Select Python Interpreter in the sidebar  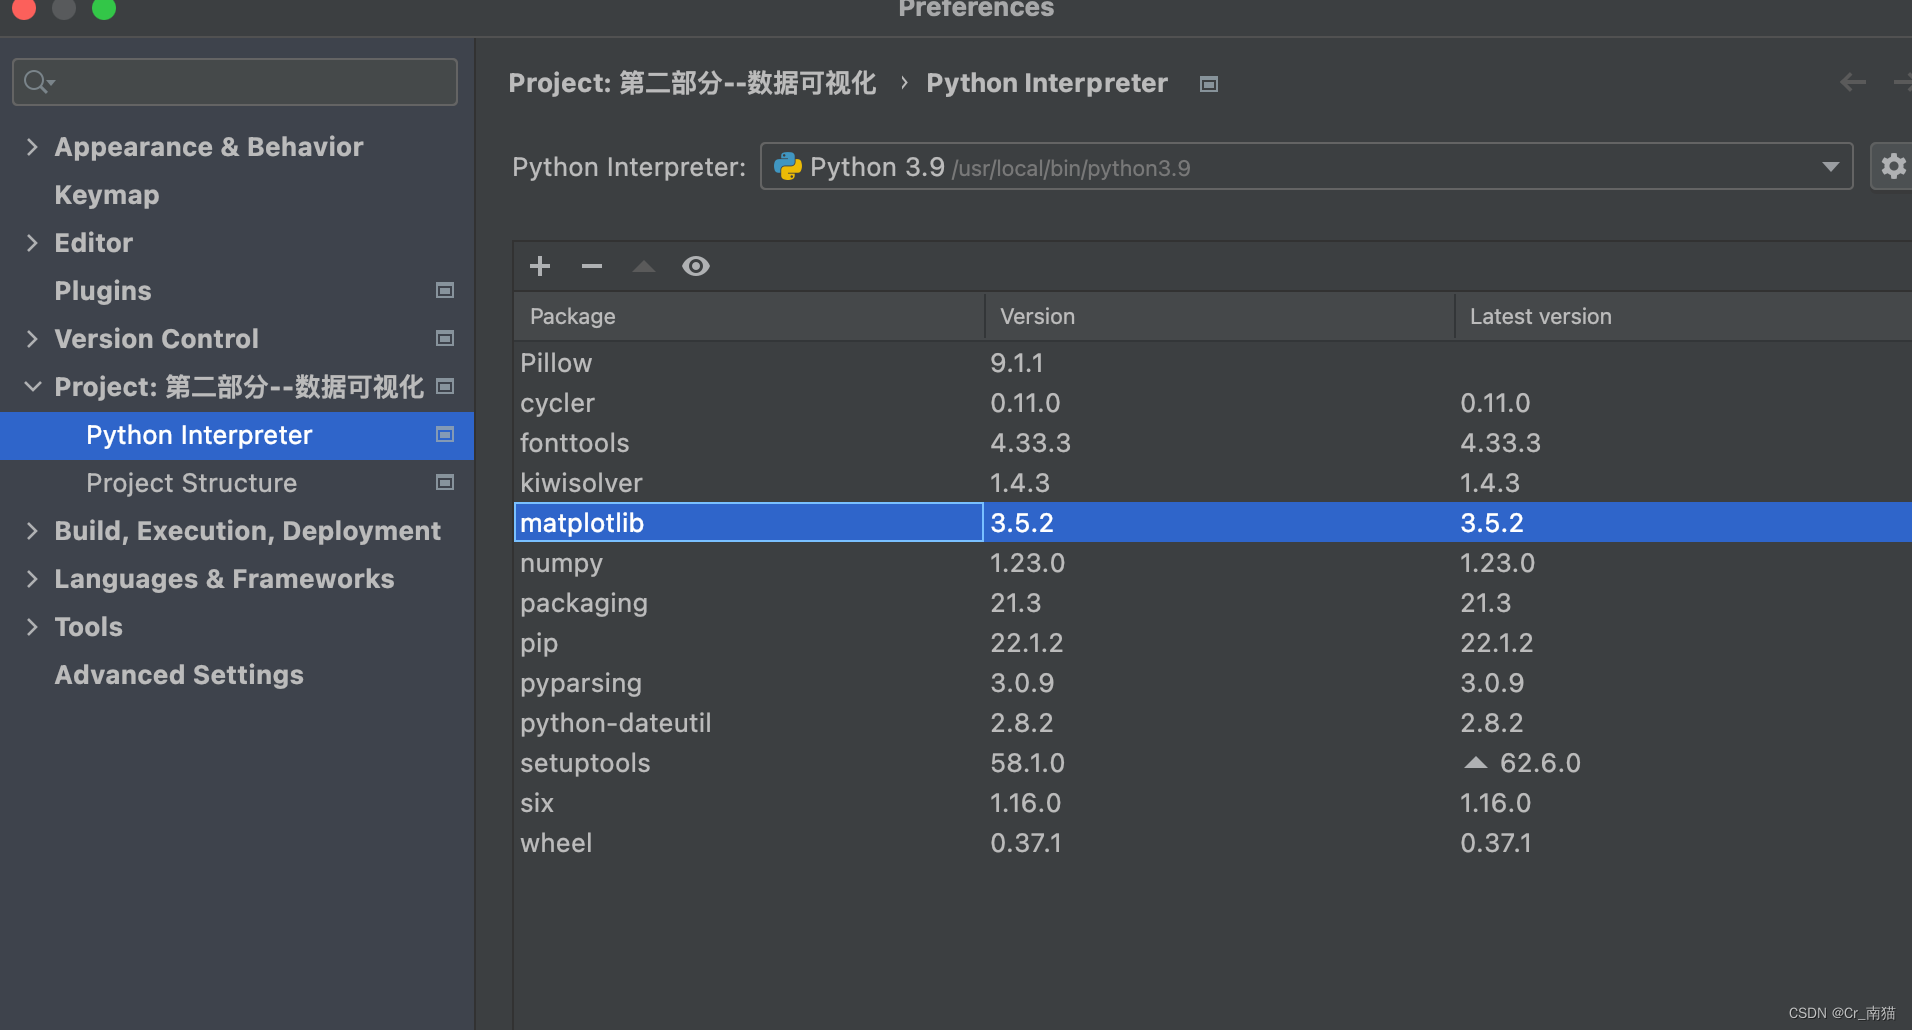pos(237,435)
